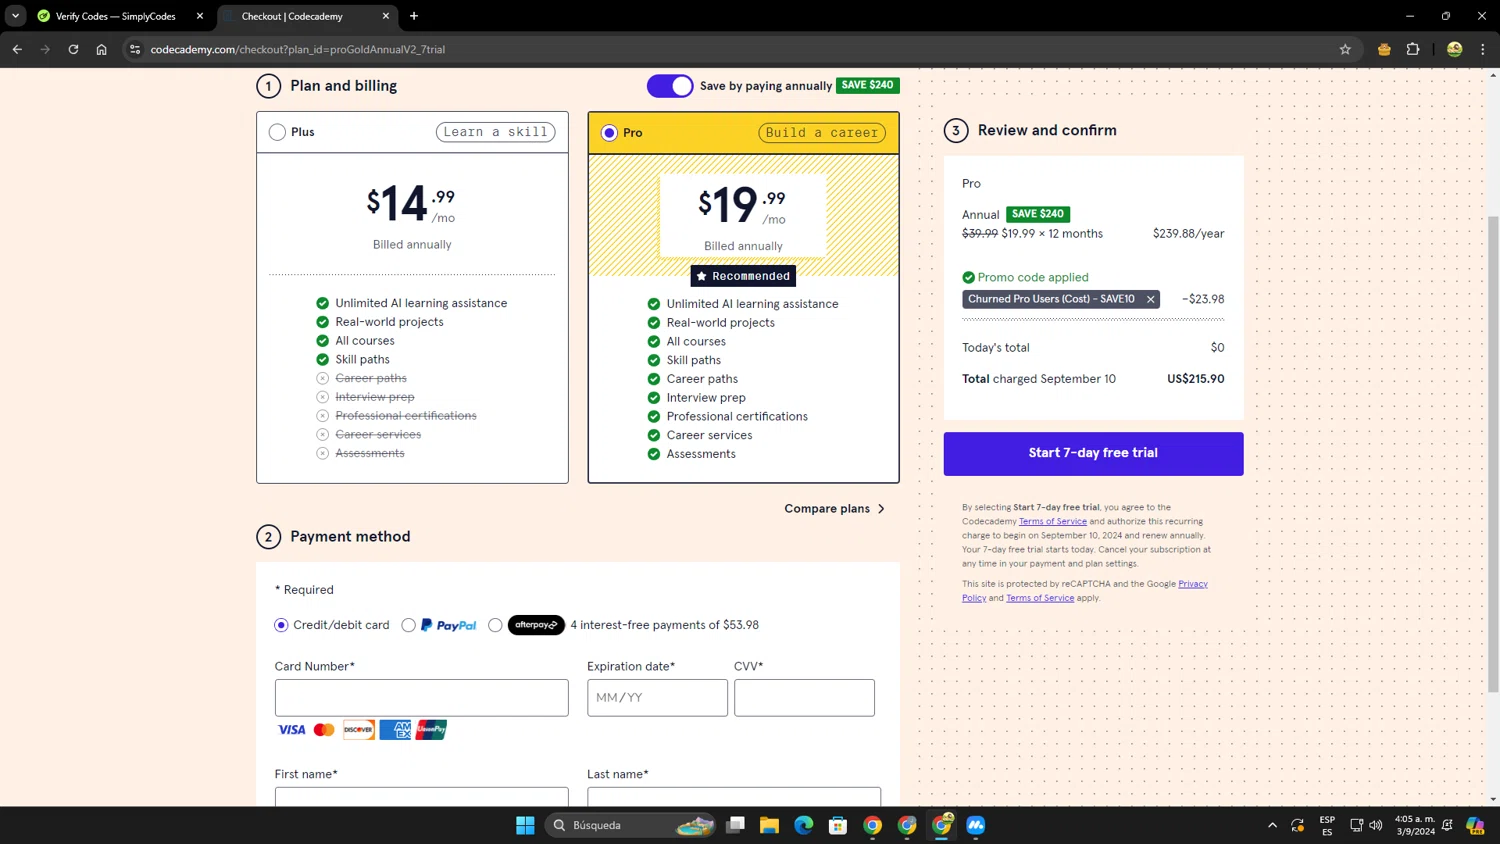
Task: Reload the checkout page
Action: [73, 49]
